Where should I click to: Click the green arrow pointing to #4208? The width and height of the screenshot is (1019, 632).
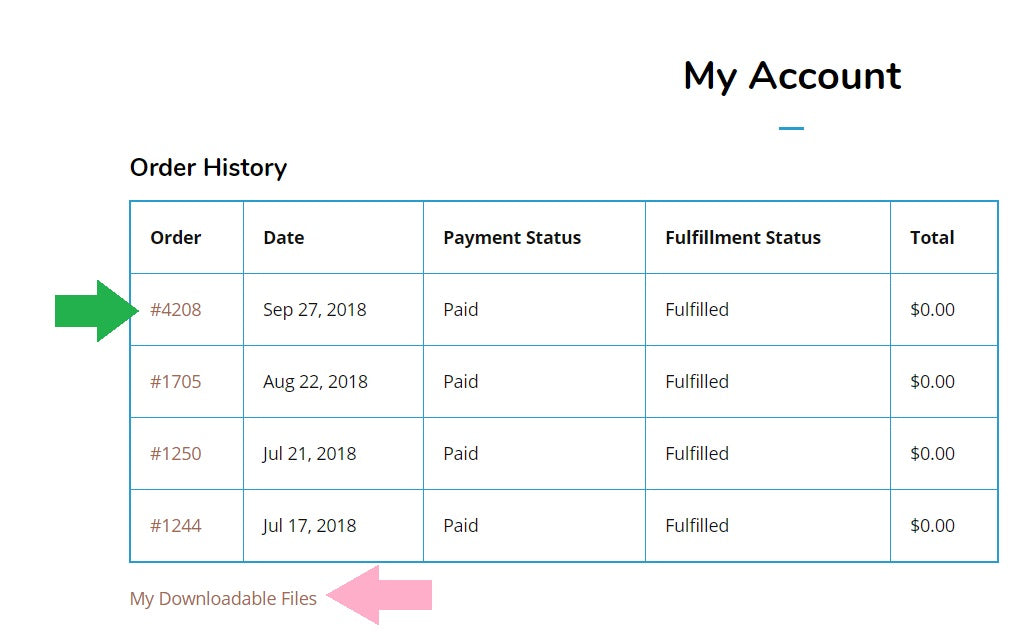[x=96, y=311]
